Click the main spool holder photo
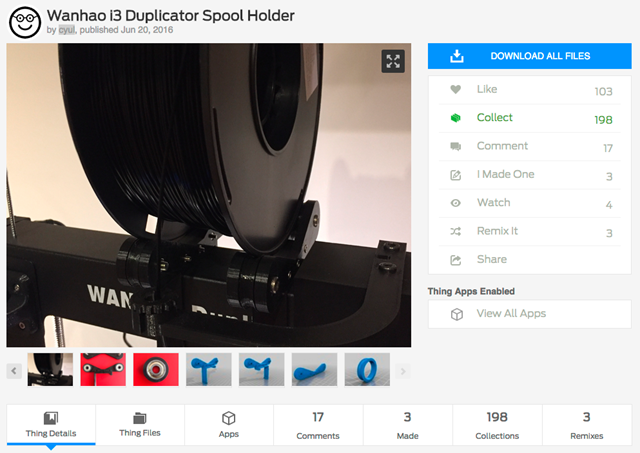640x453 pixels. [x=209, y=195]
